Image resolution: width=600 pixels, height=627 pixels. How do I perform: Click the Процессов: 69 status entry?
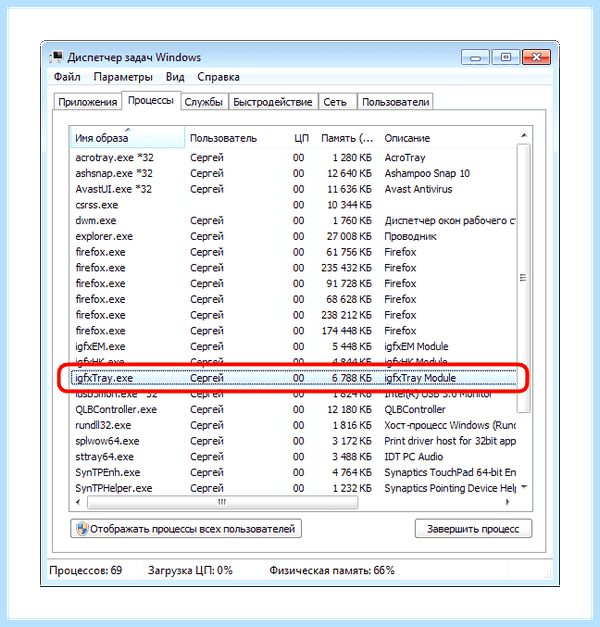pos(86,570)
